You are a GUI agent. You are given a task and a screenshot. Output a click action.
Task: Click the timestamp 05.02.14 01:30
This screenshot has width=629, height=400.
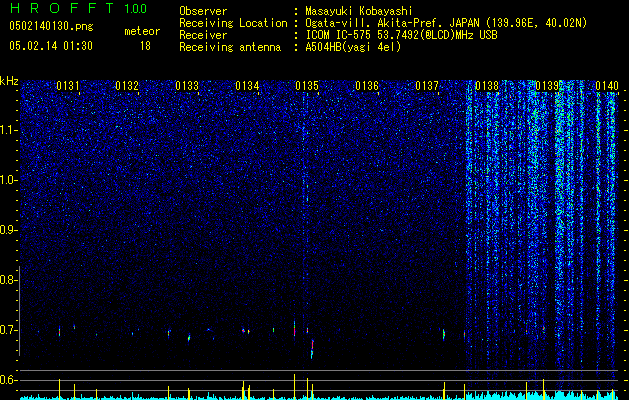click(x=51, y=46)
